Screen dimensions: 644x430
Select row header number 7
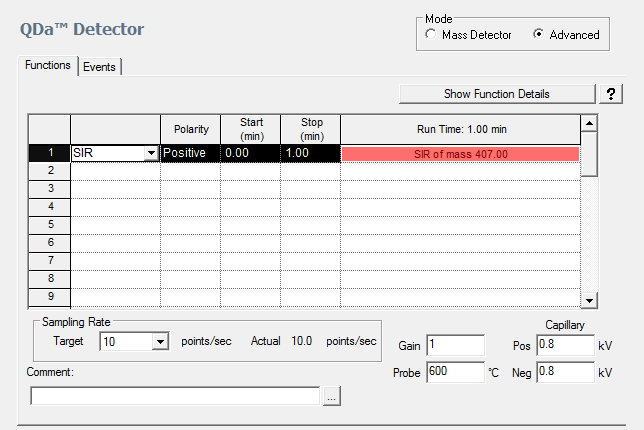point(50,262)
